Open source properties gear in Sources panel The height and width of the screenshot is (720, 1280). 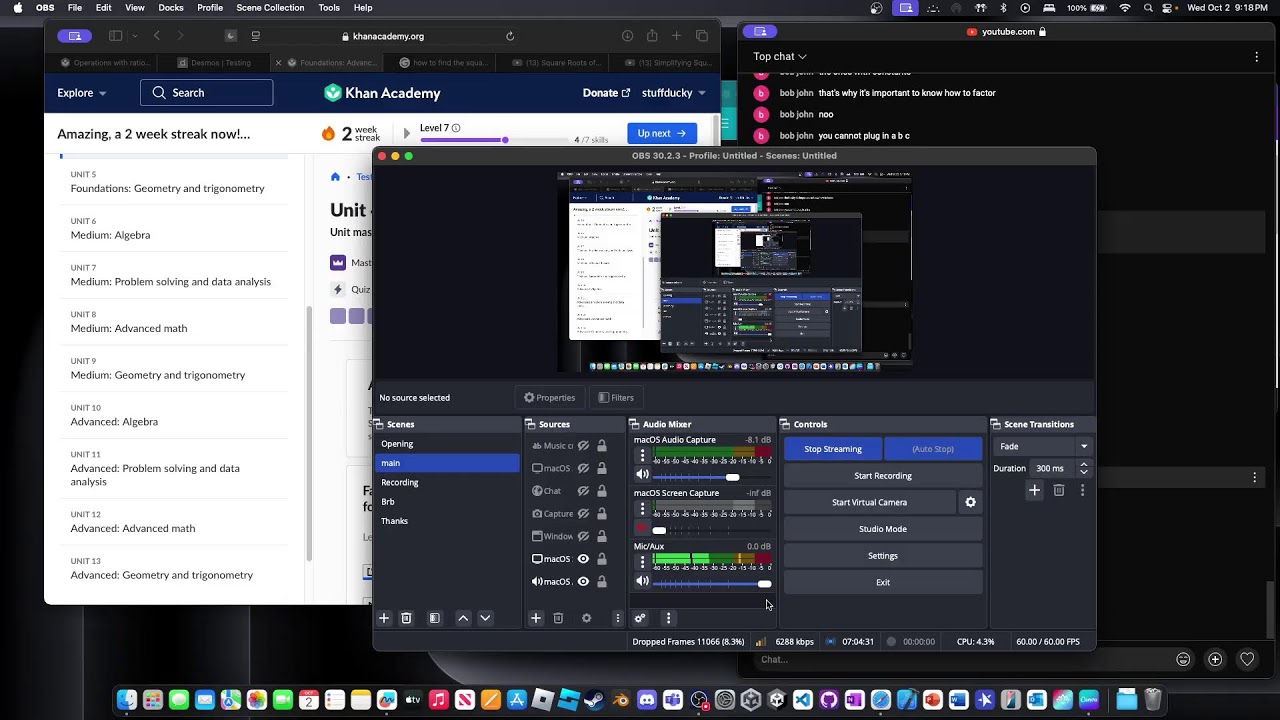coord(587,618)
